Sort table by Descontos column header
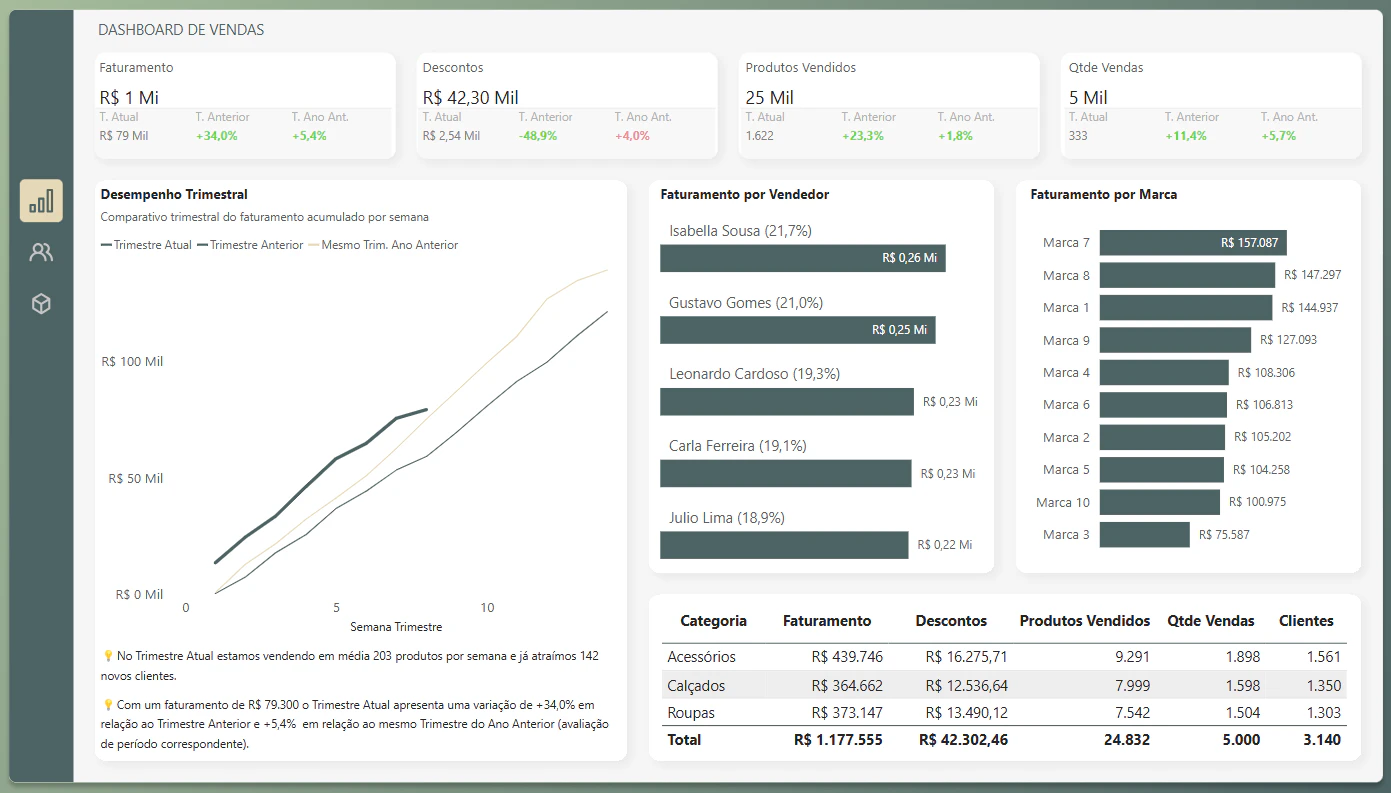 coord(951,621)
